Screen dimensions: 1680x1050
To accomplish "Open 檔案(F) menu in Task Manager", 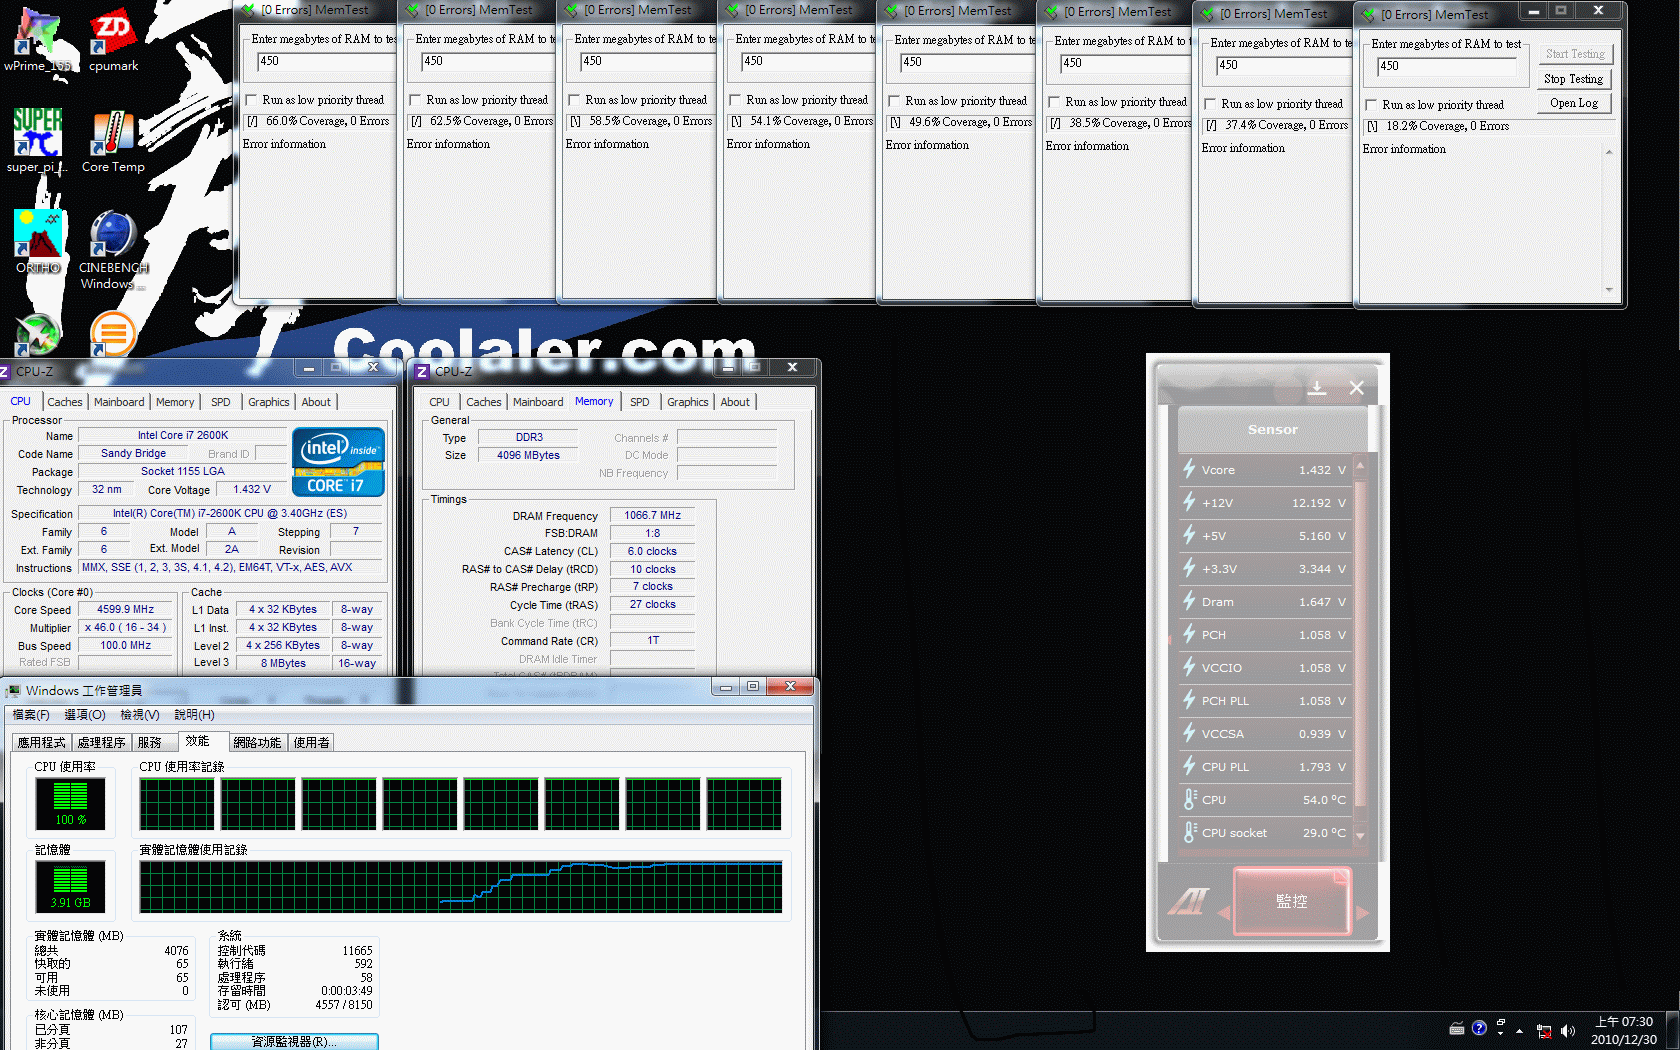I will click(31, 715).
